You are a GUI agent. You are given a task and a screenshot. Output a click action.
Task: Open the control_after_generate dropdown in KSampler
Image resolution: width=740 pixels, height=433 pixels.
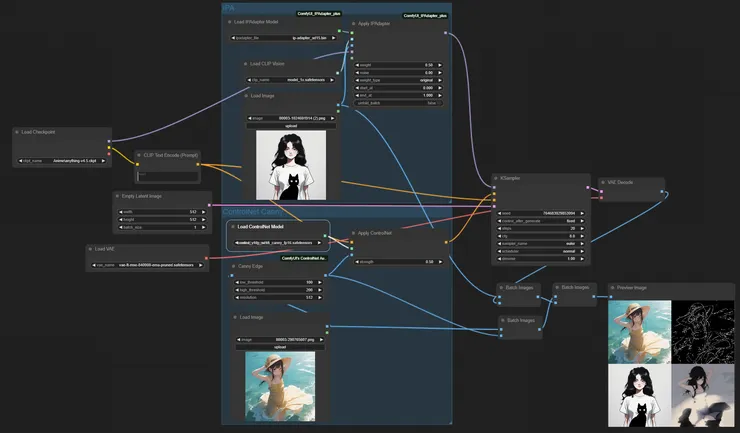point(540,219)
